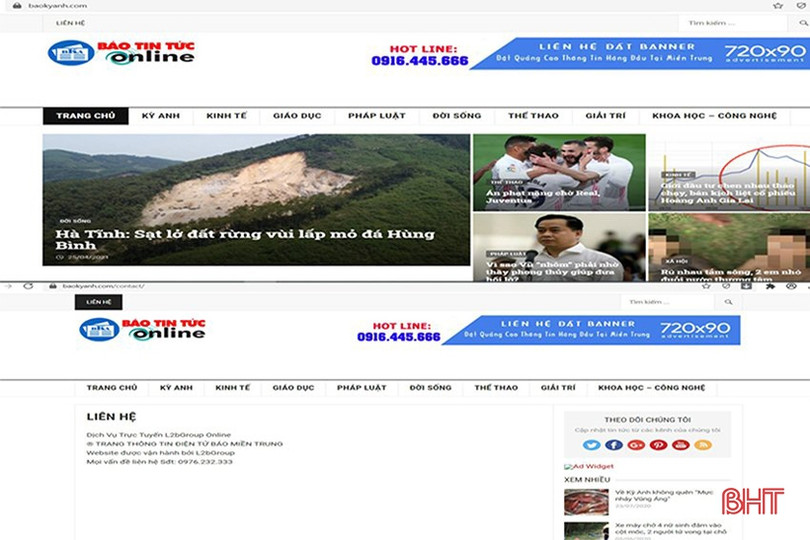
Task: Click the red Google Plus icon
Action: (636, 445)
